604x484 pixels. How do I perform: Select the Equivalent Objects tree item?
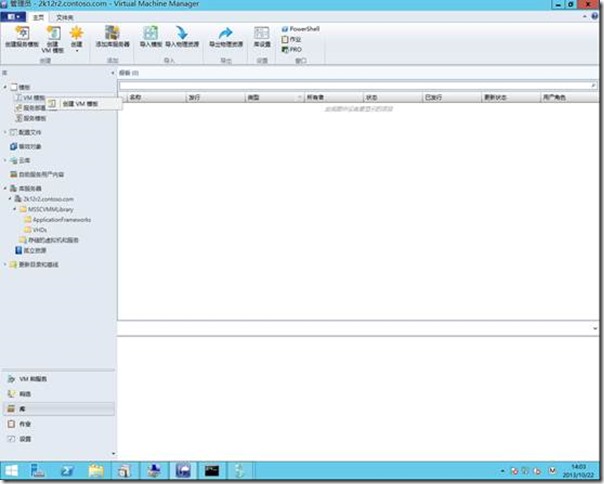click(25, 146)
